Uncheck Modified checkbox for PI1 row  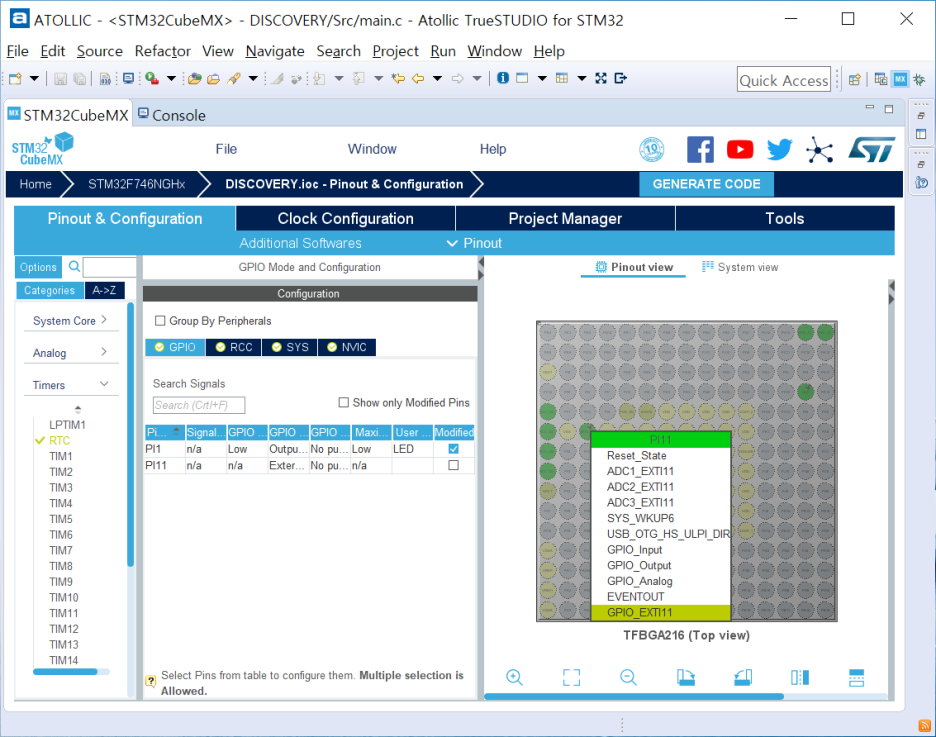pos(454,449)
